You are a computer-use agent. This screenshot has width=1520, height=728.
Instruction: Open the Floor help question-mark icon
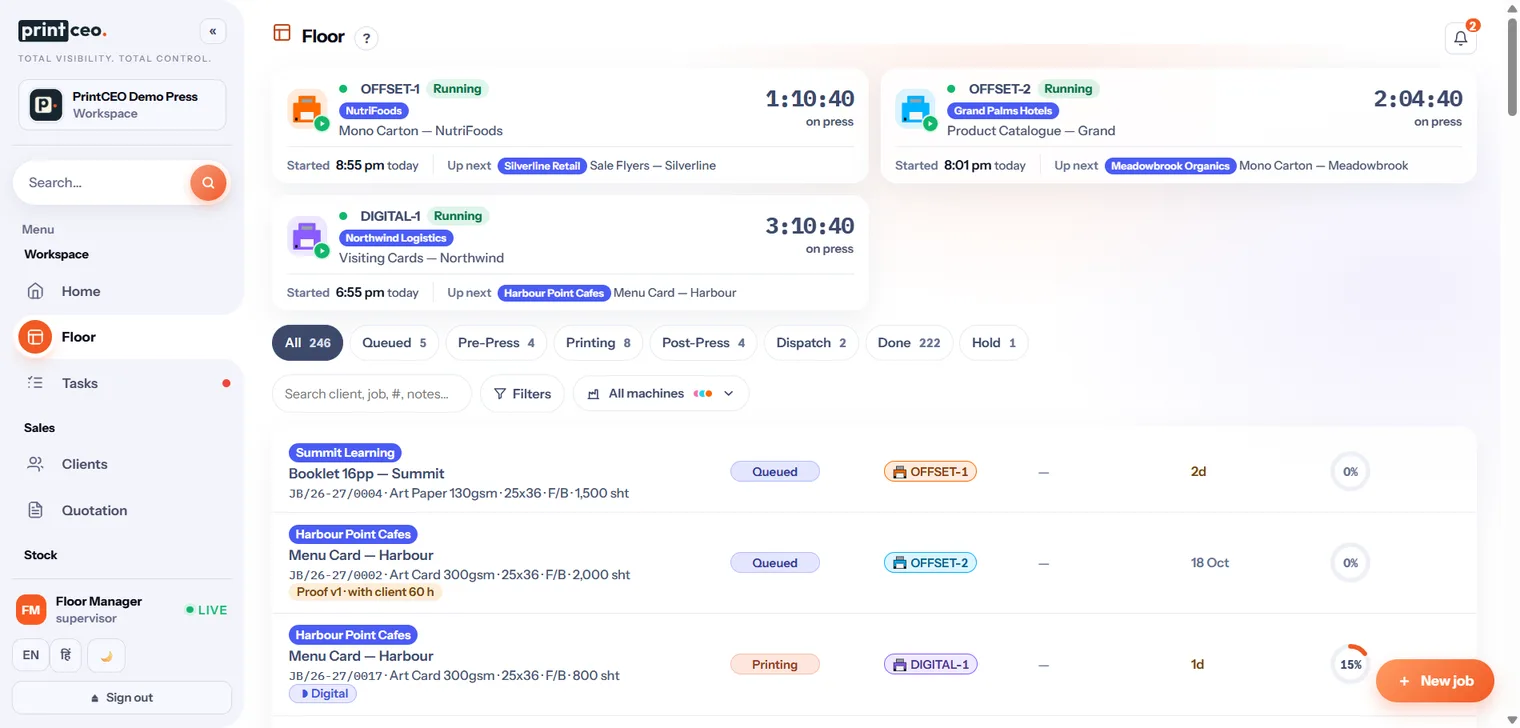coord(367,38)
